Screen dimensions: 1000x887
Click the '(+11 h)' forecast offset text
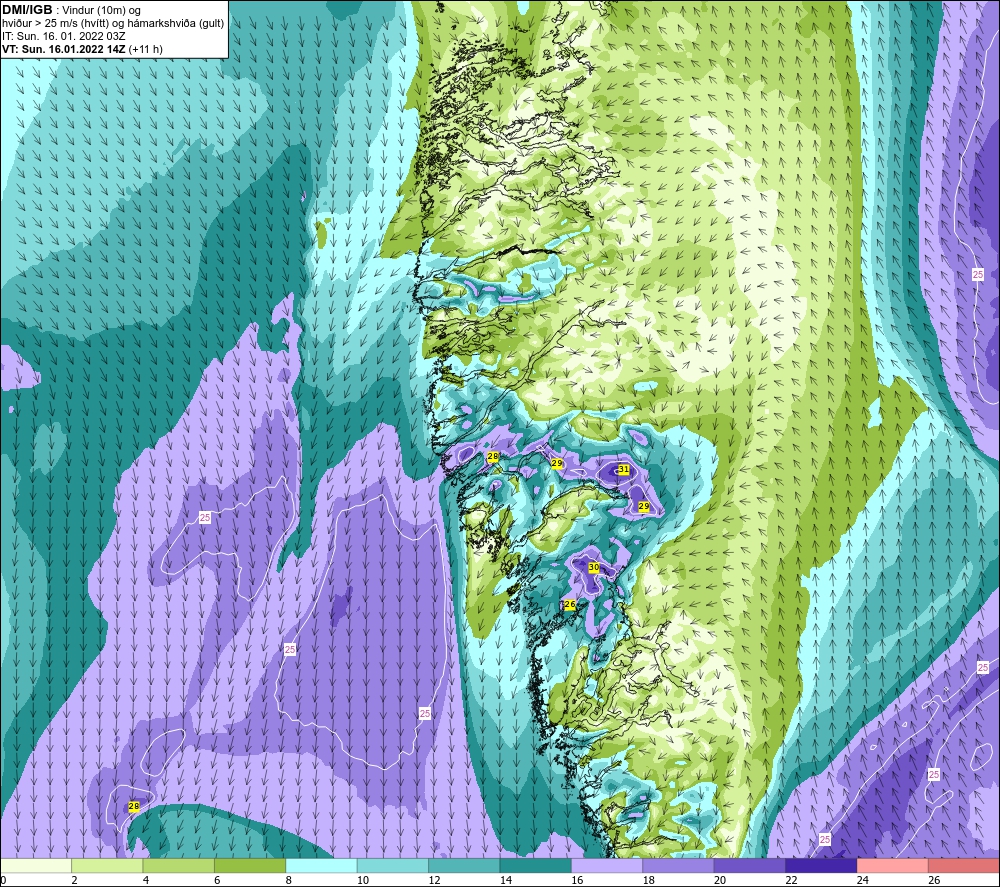[145, 49]
